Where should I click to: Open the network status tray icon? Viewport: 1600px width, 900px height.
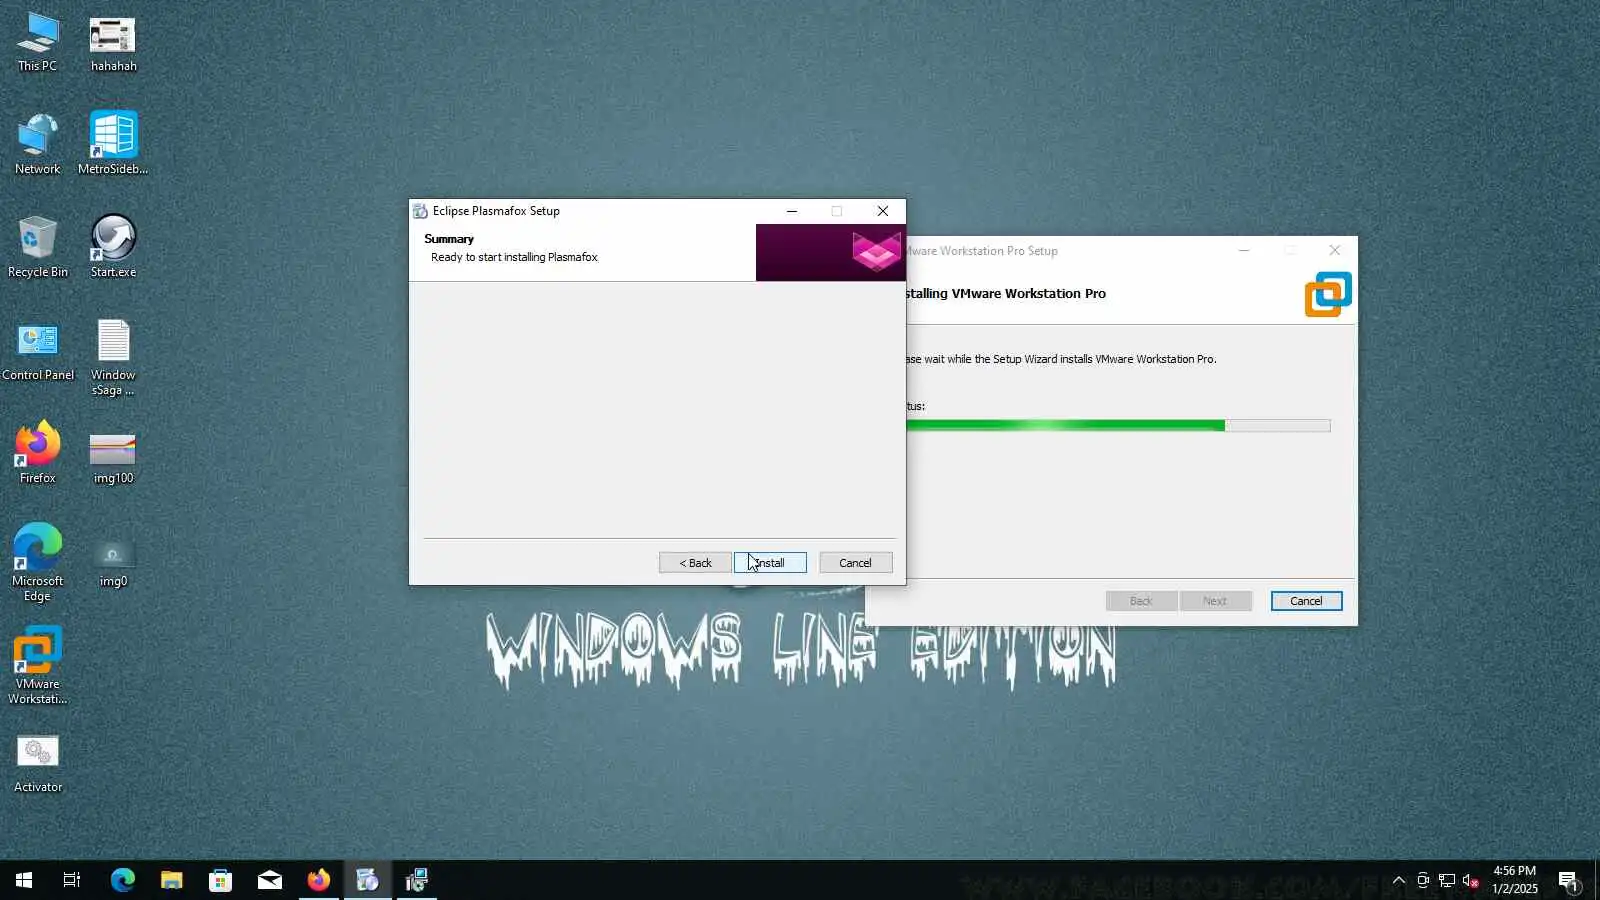pyautogui.click(x=1446, y=880)
